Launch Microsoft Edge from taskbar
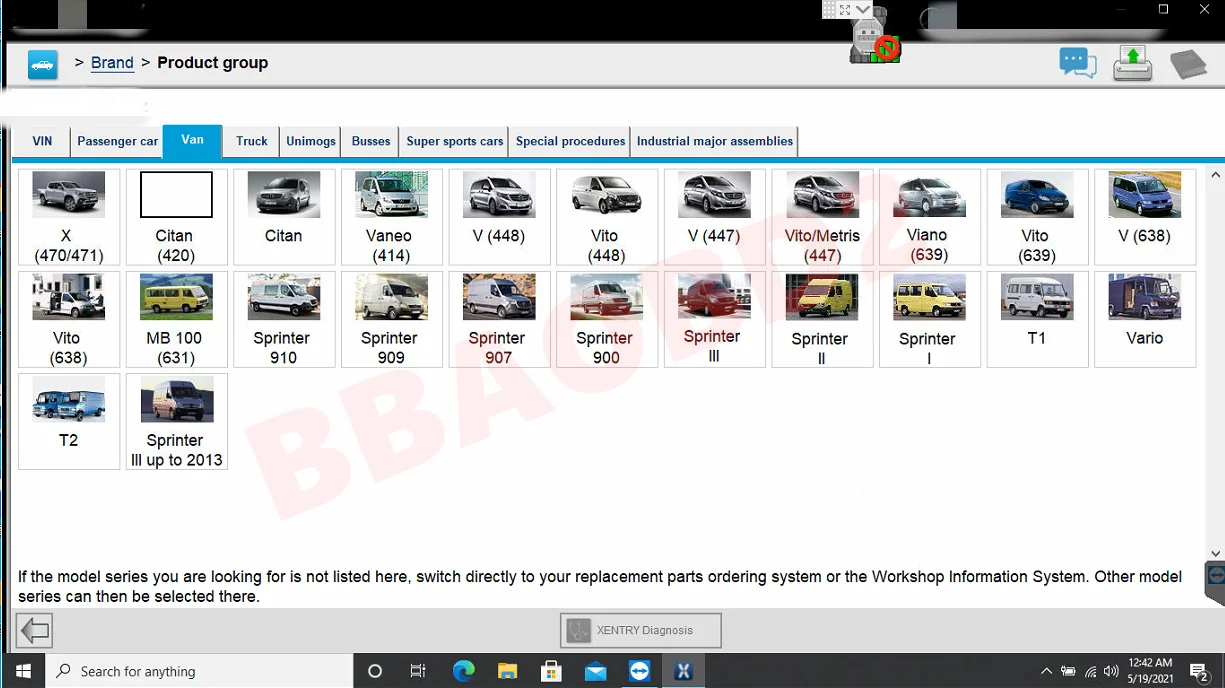 tap(463, 671)
